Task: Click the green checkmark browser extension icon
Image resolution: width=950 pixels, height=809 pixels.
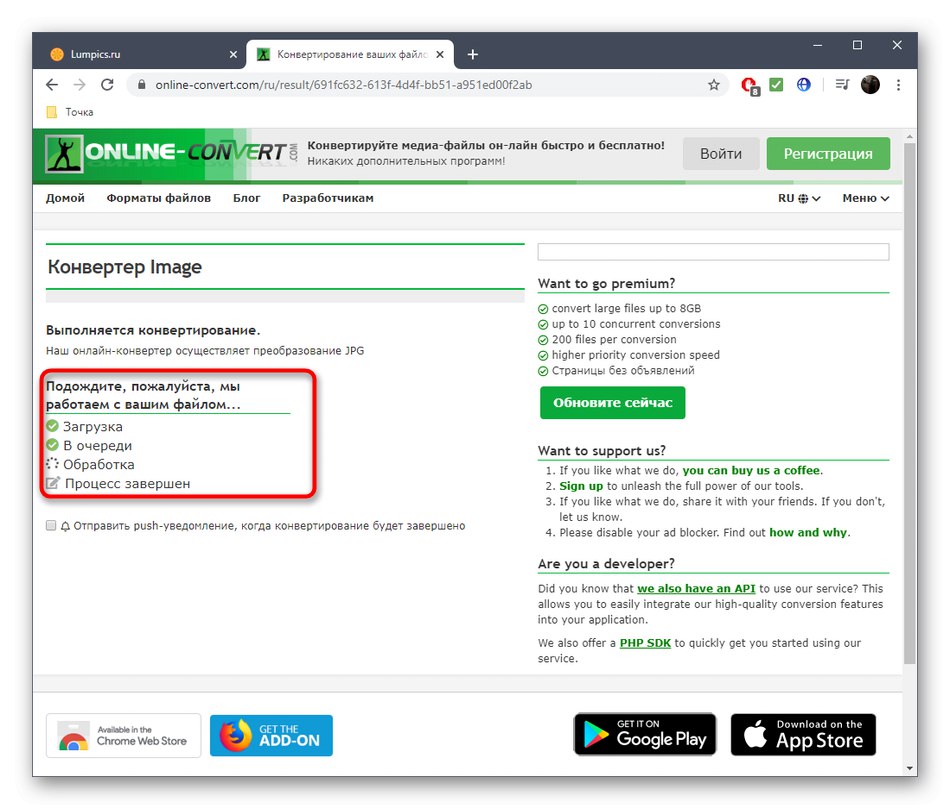Action: click(776, 85)
